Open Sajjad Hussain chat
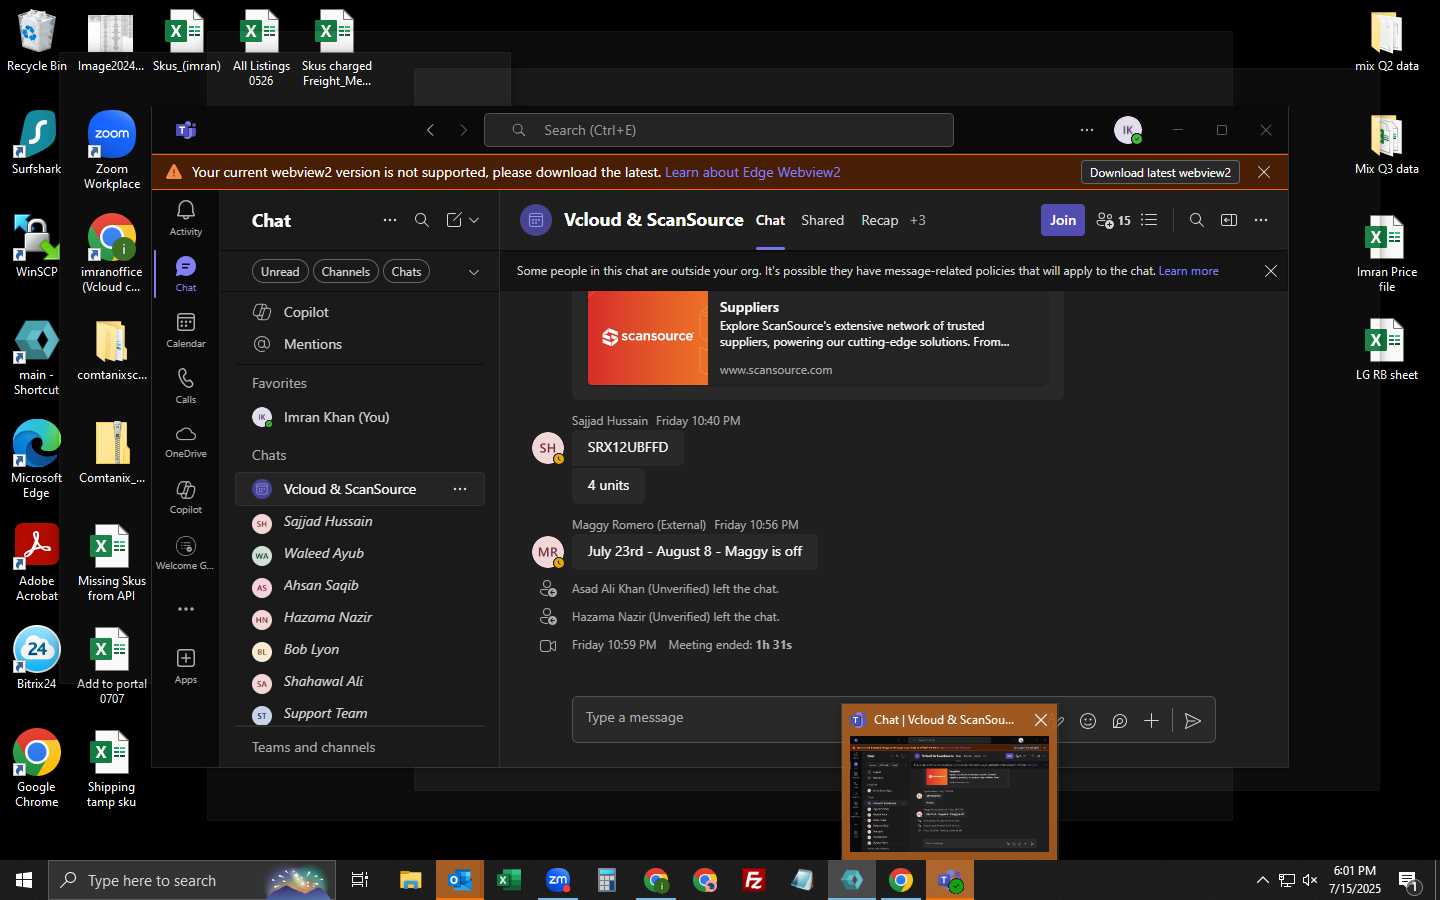This screenshot has width=1440, height=900. click(360, 521)
